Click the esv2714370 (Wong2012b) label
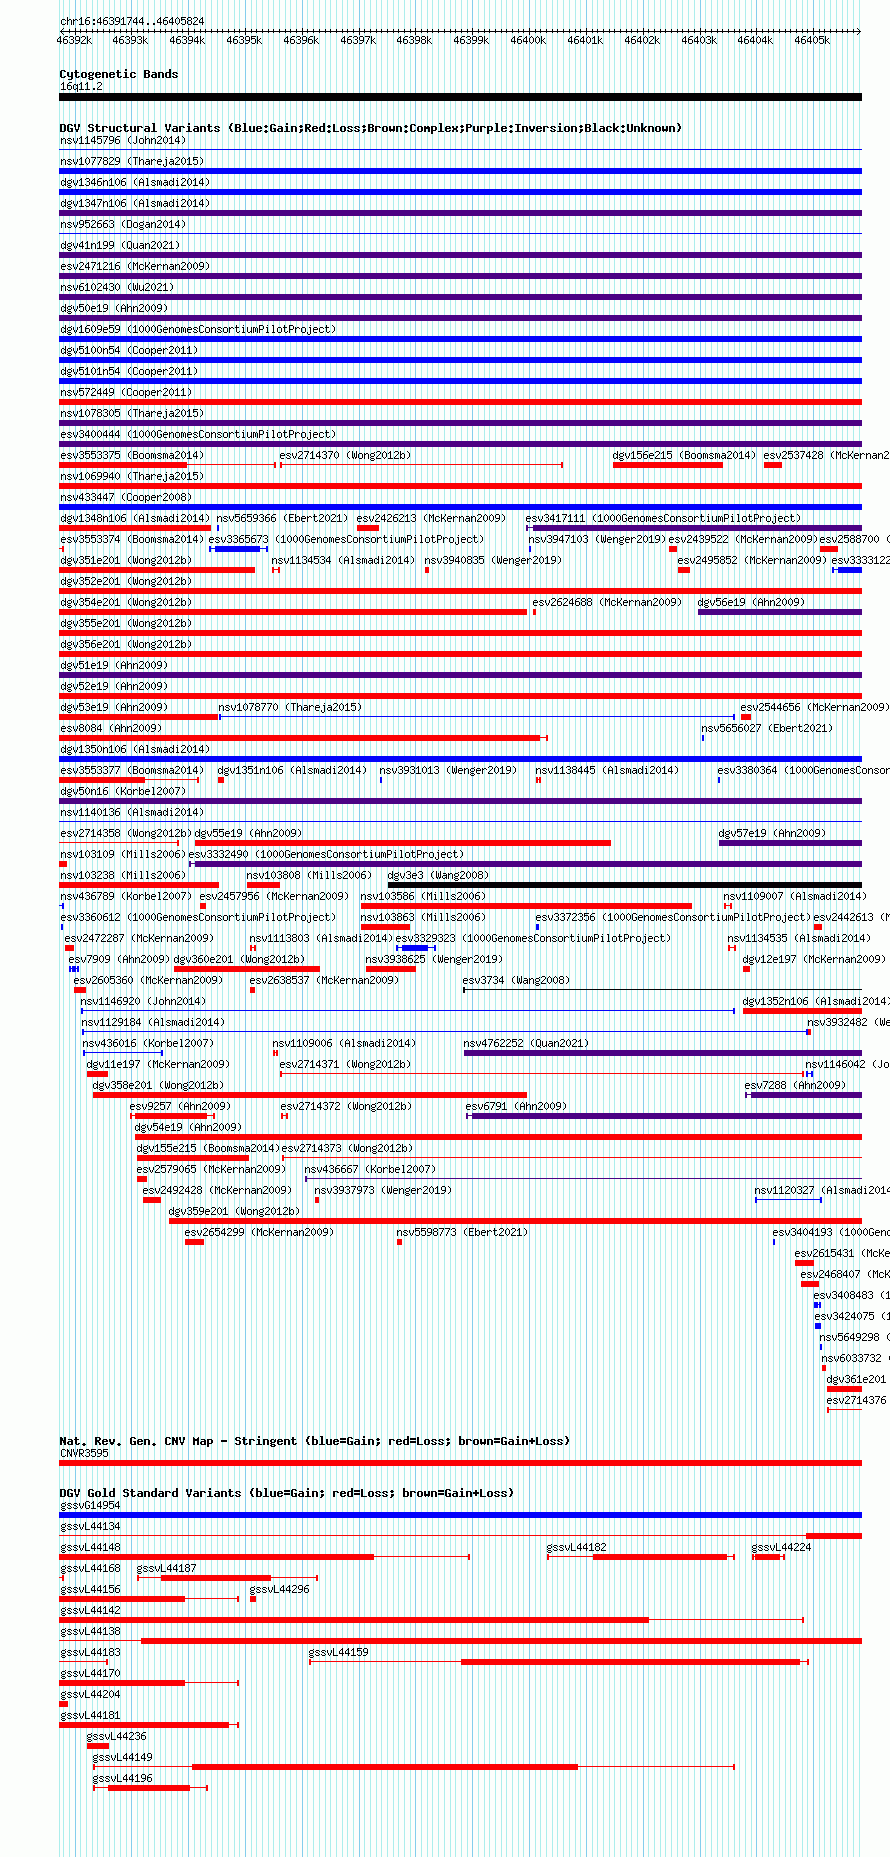 click(x=345, y=455)
